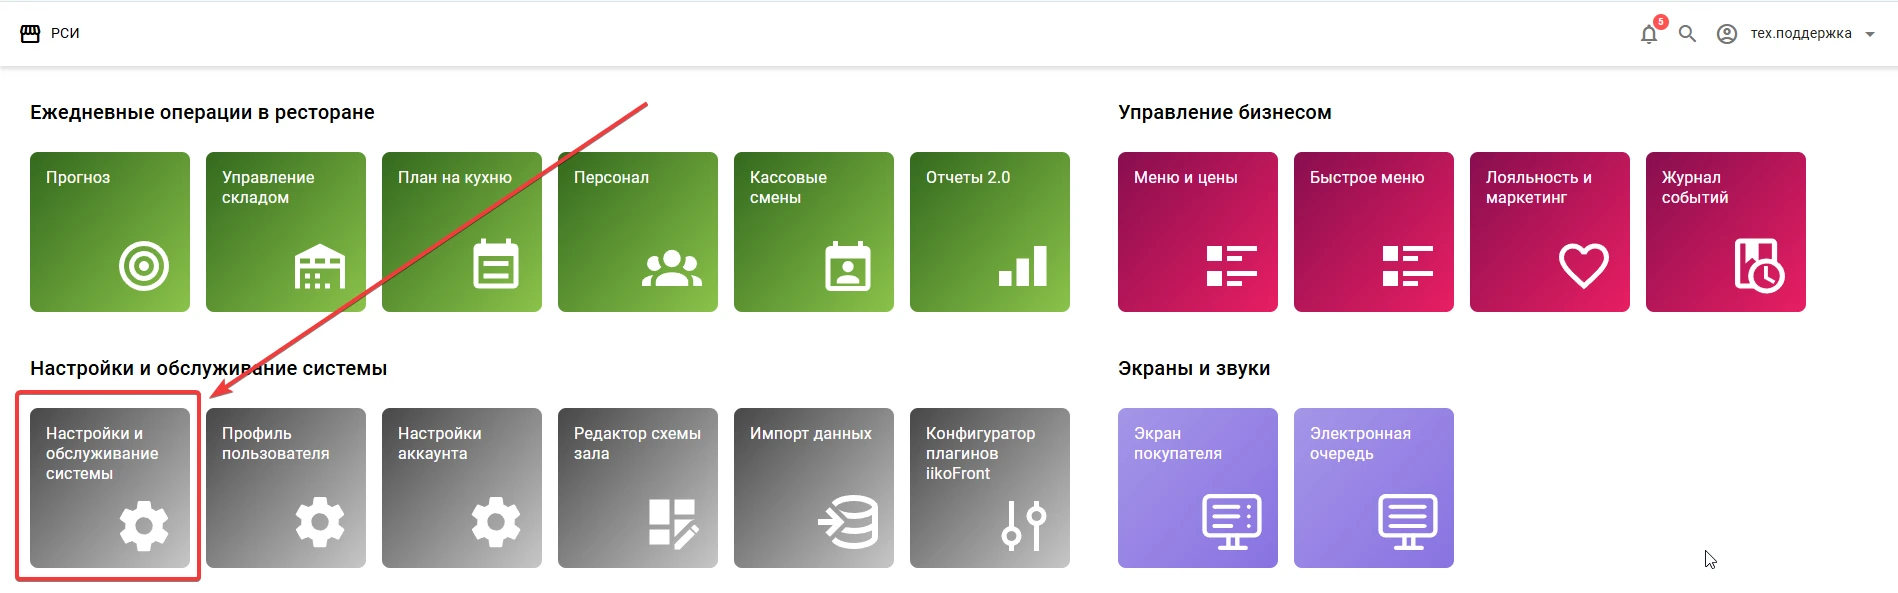Open the Быстрое меню tile
Image resolution: width=1898 pixels, height=593 pixels.
(1374, 232)
